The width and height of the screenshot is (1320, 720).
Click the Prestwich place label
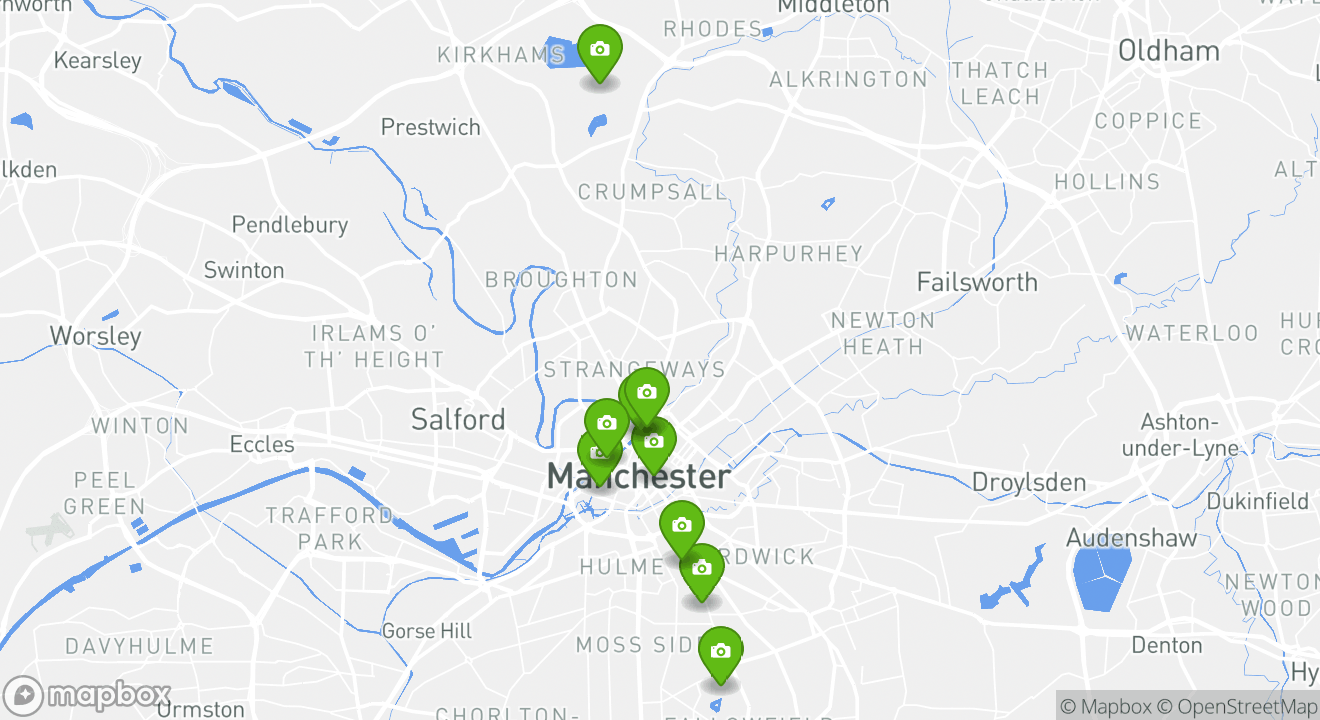(431, 127)
